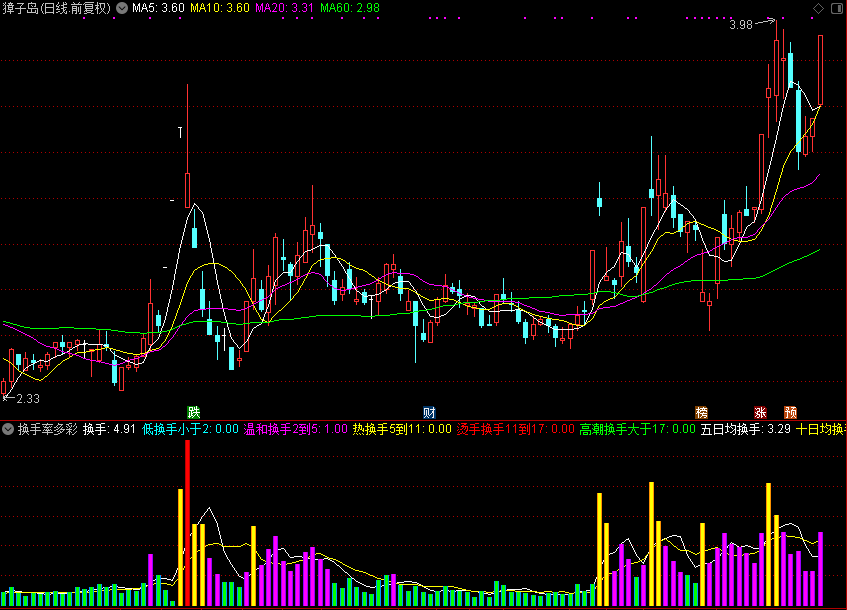Select the MA5: 3.60 indicator label
847x610 pixels.
tap(158, 8)
